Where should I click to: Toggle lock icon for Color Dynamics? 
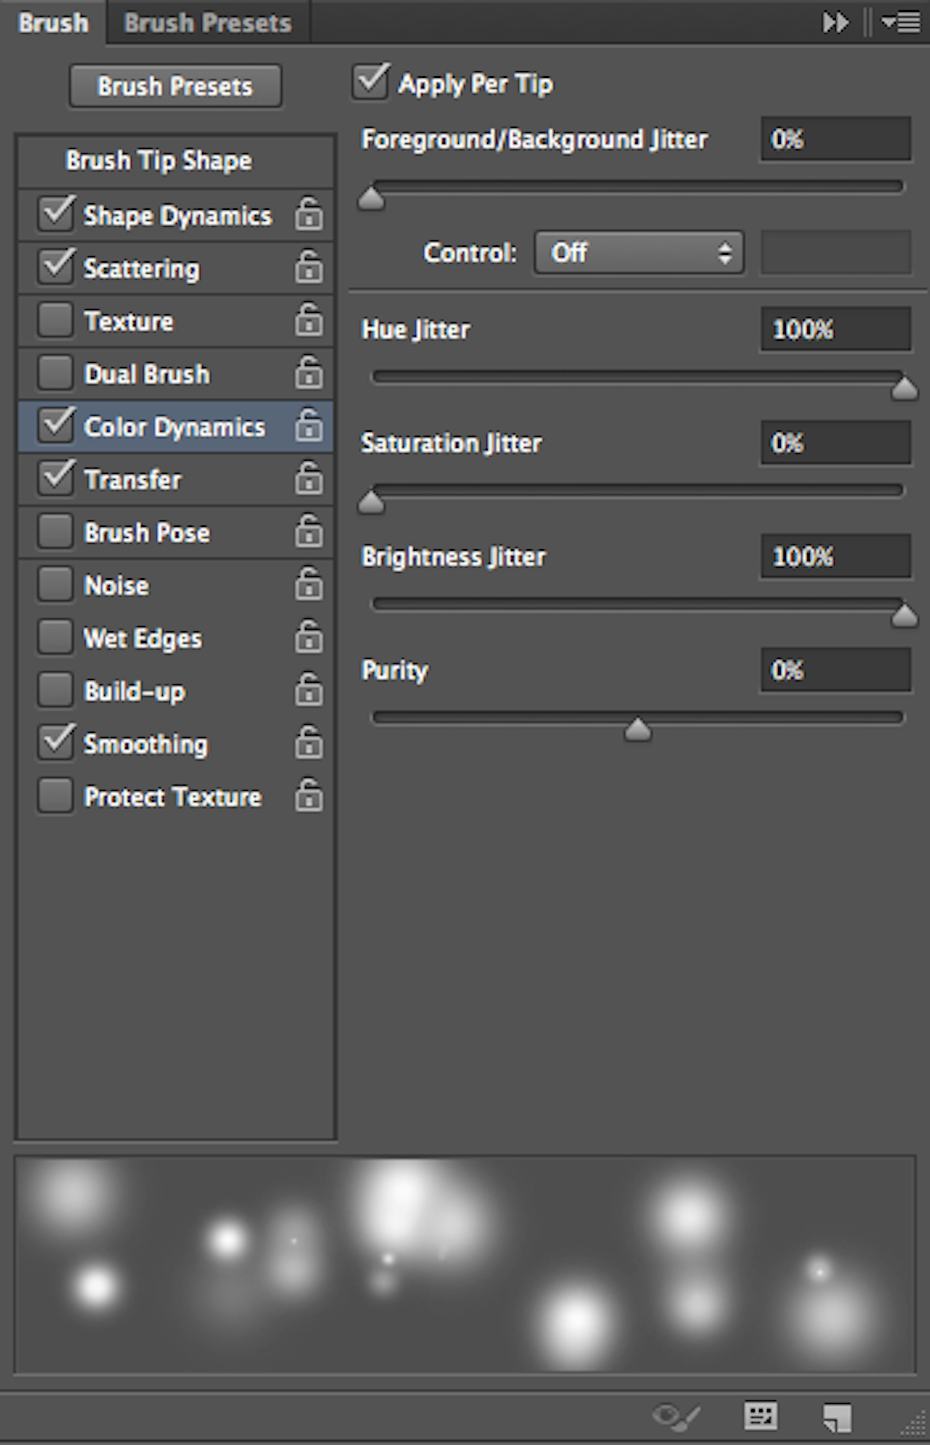pos(309,426)
